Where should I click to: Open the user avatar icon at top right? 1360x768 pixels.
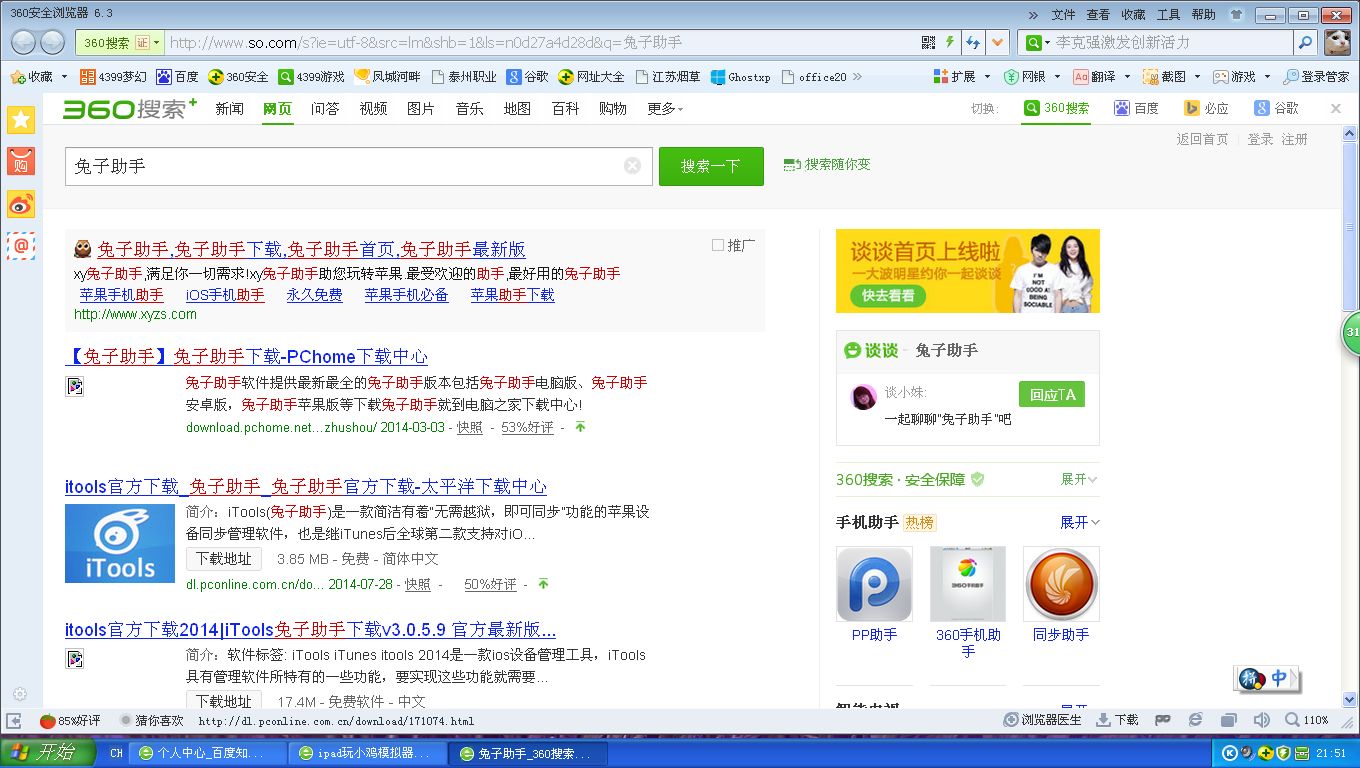click(1337, 42)
